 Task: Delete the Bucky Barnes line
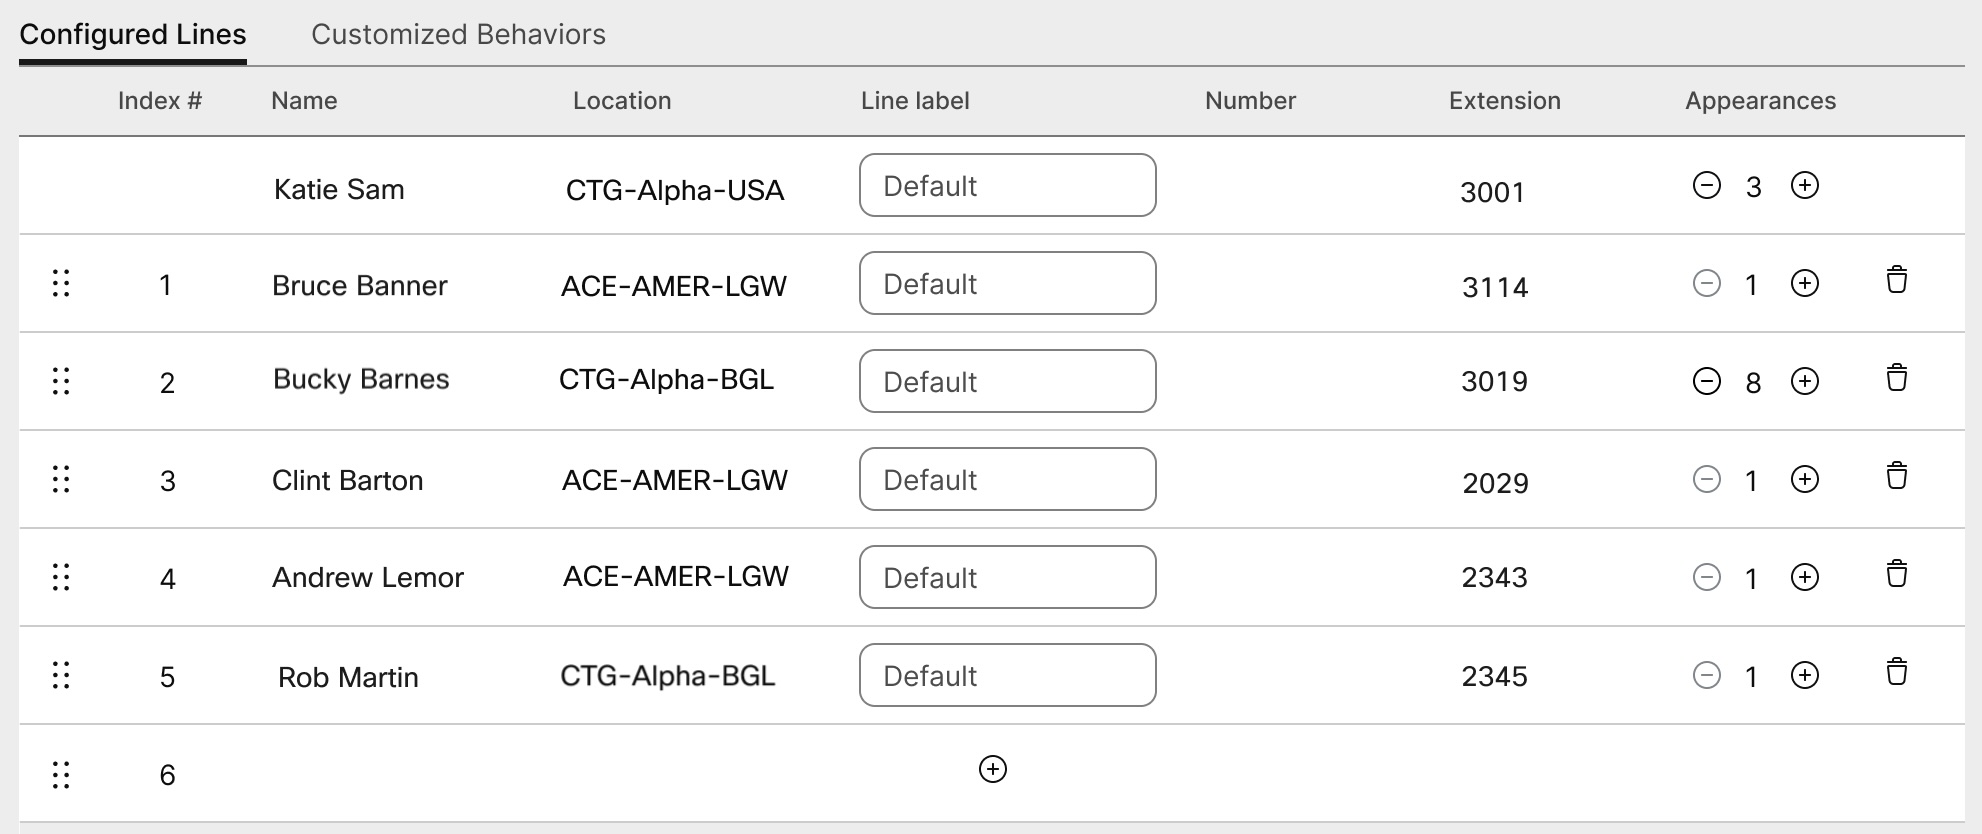[x=1897, y=378]
